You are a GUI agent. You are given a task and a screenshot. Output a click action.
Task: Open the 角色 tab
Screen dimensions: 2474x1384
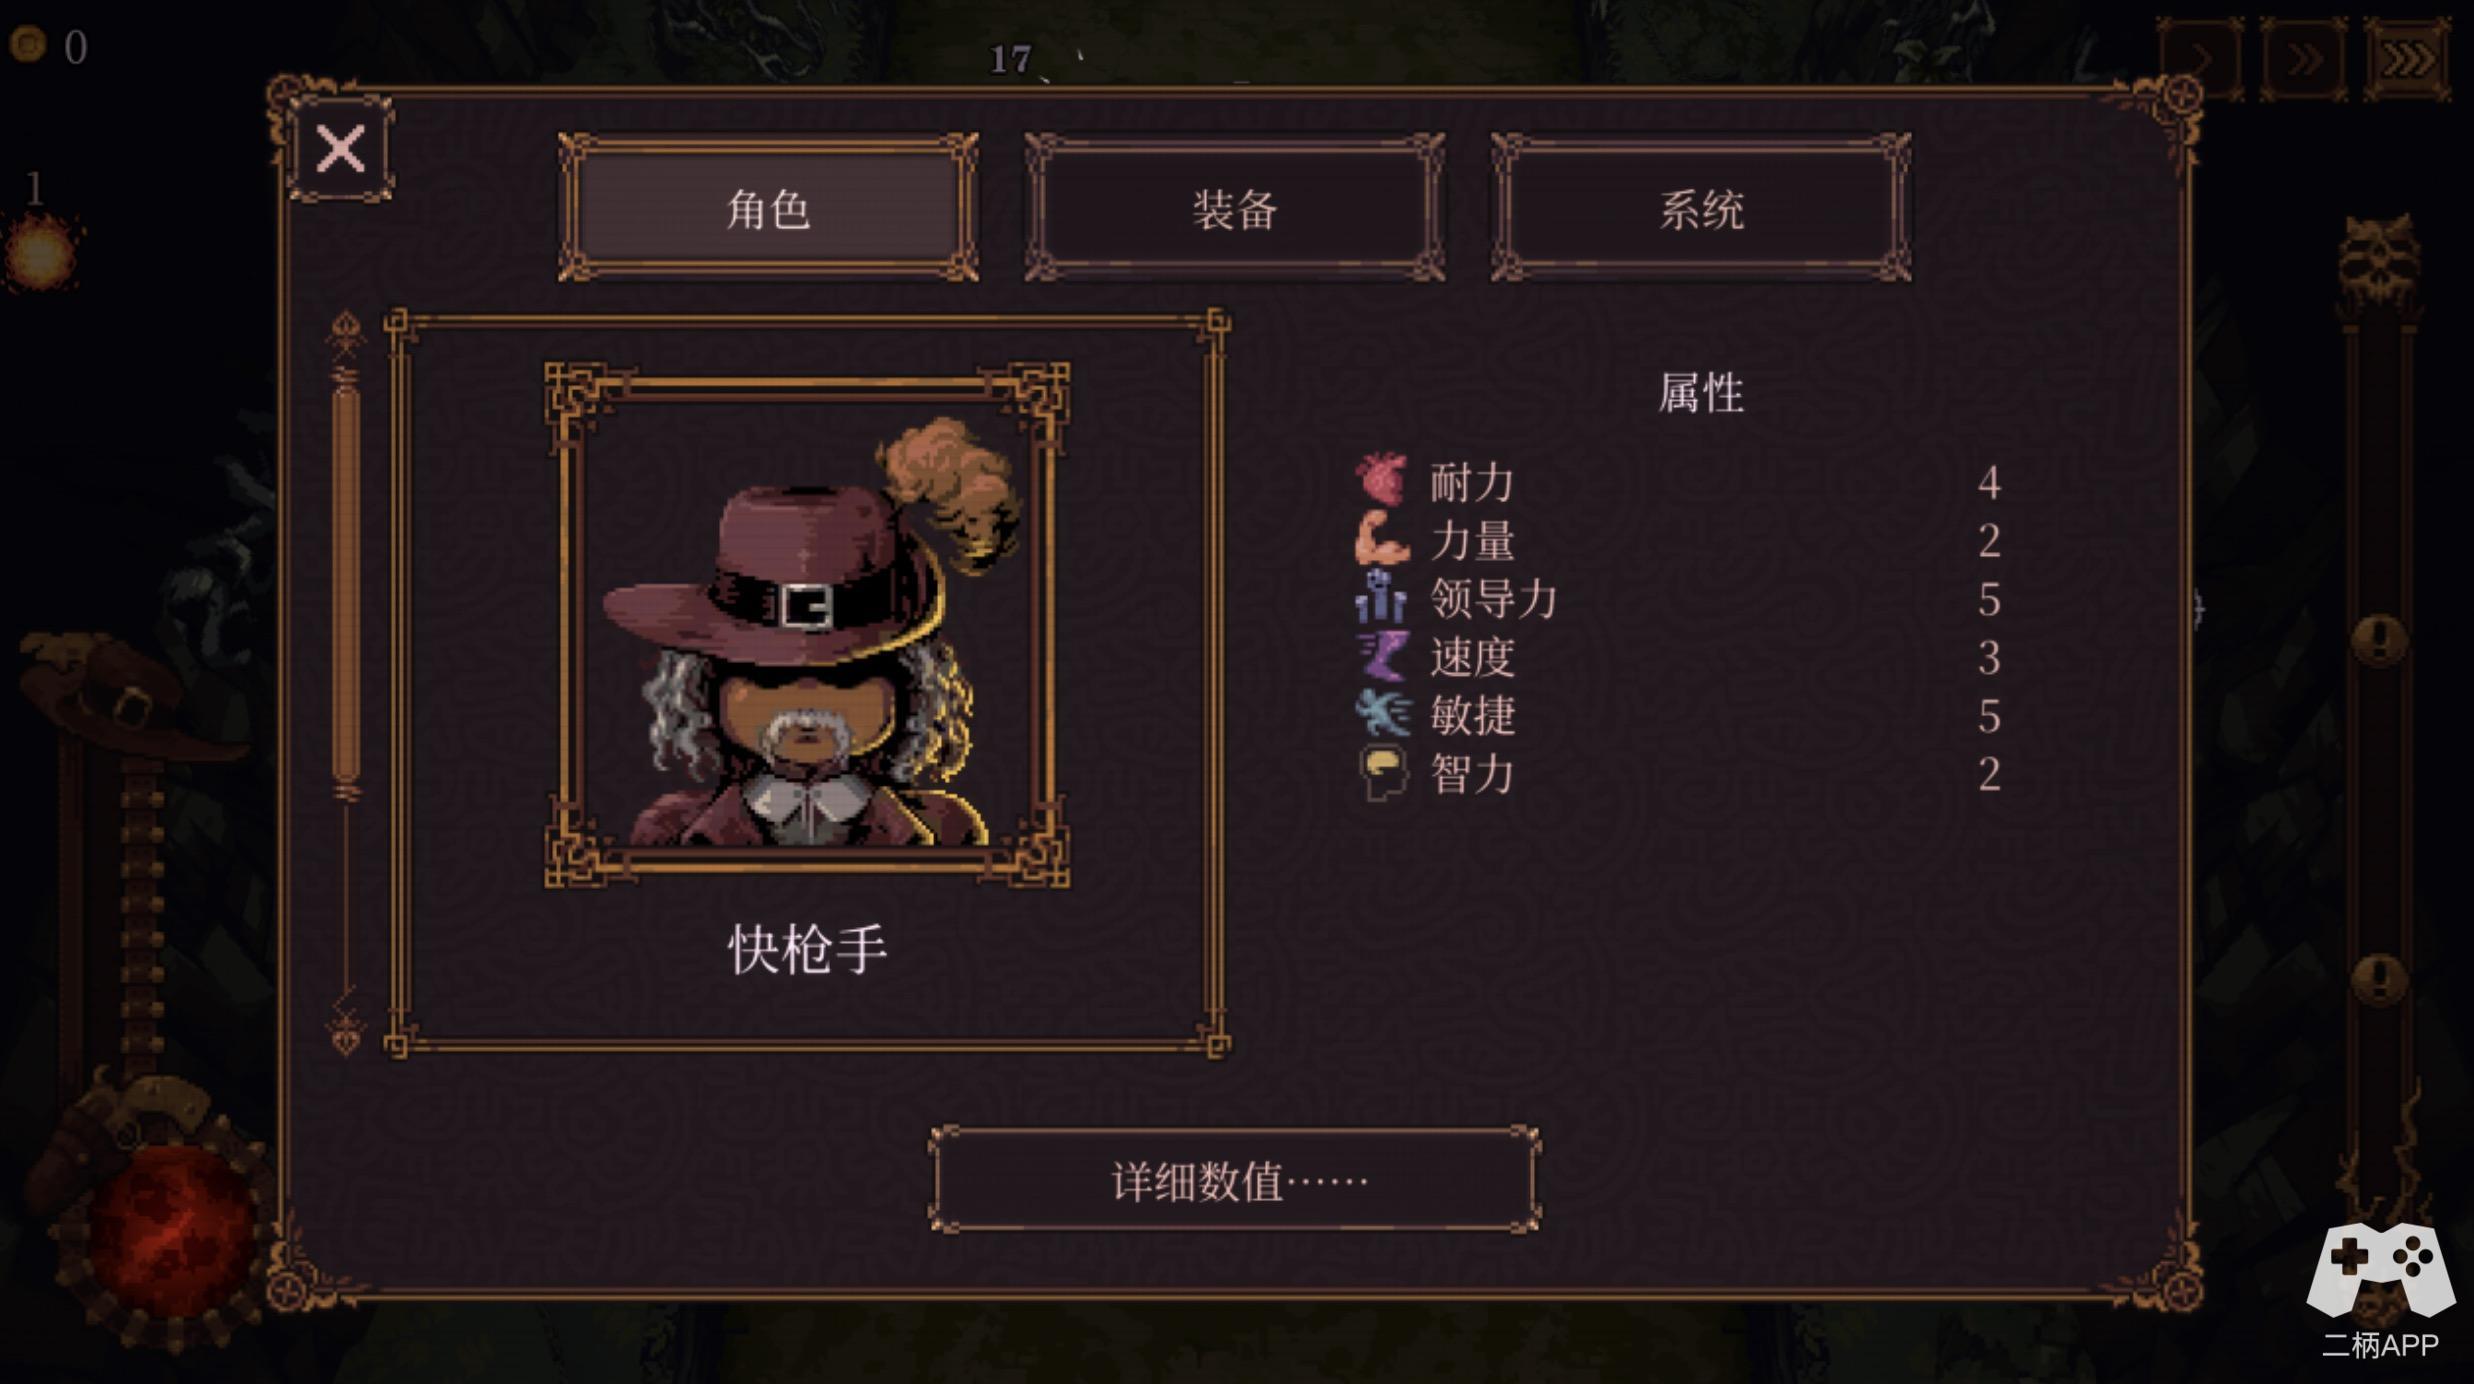pos(768,208)
